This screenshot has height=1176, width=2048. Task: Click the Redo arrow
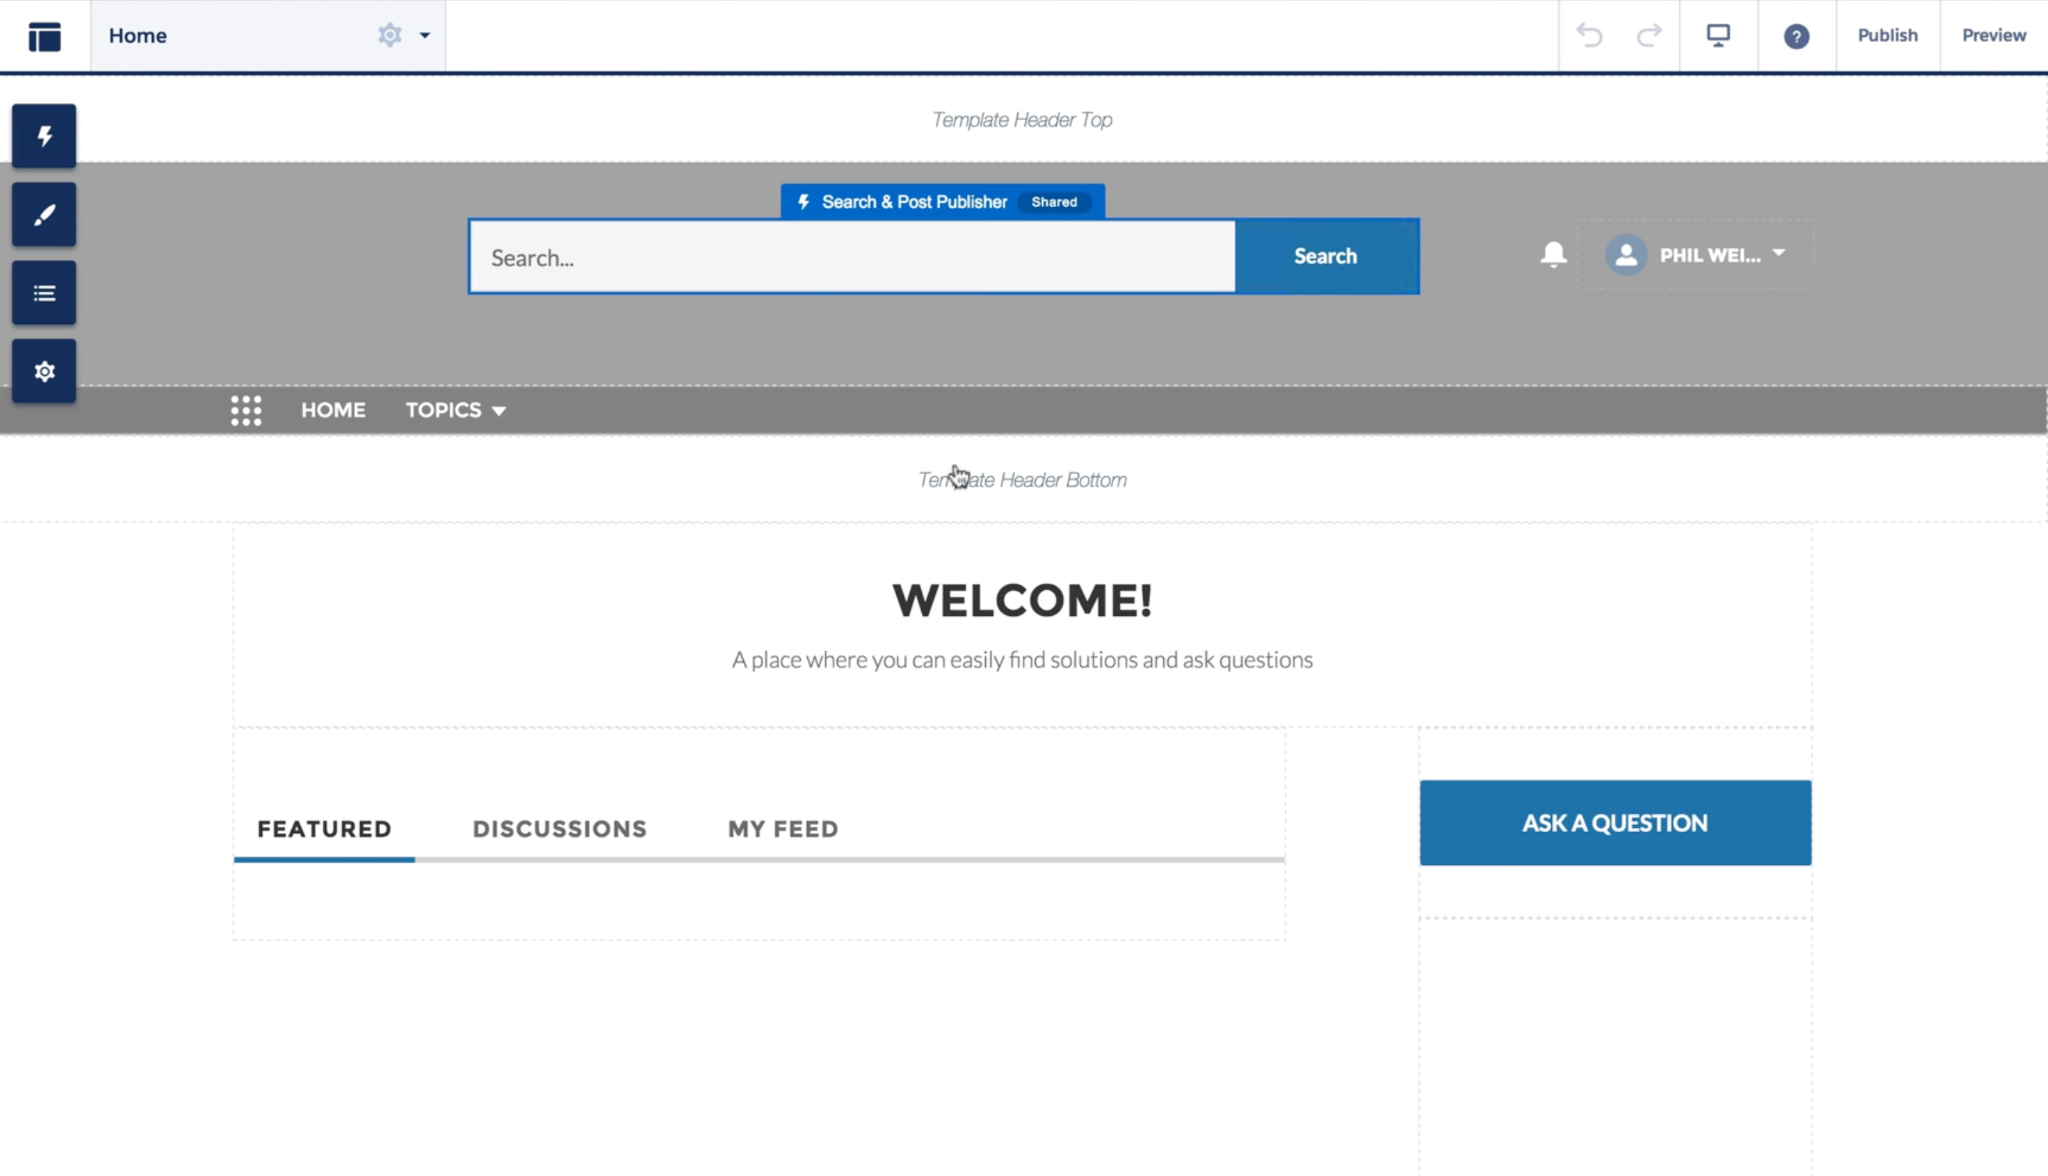pos(1649,36)
